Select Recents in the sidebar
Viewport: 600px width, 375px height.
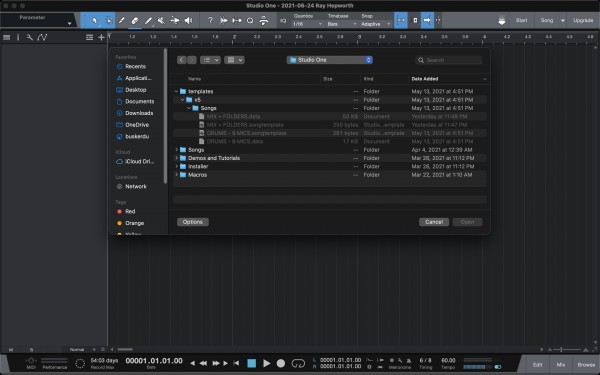click(x=135, y=66)
